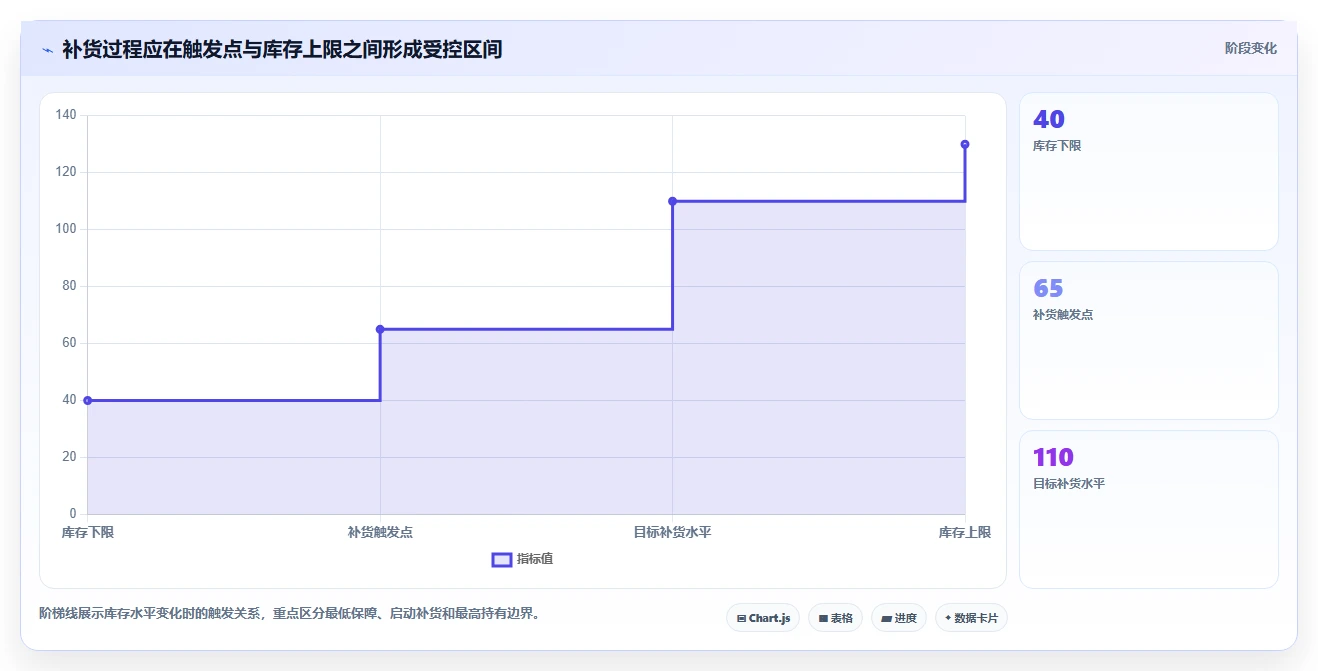Open the 数据卡片 chip
The width and height of the screenshot is (1318, 671).
coord(971,618)
